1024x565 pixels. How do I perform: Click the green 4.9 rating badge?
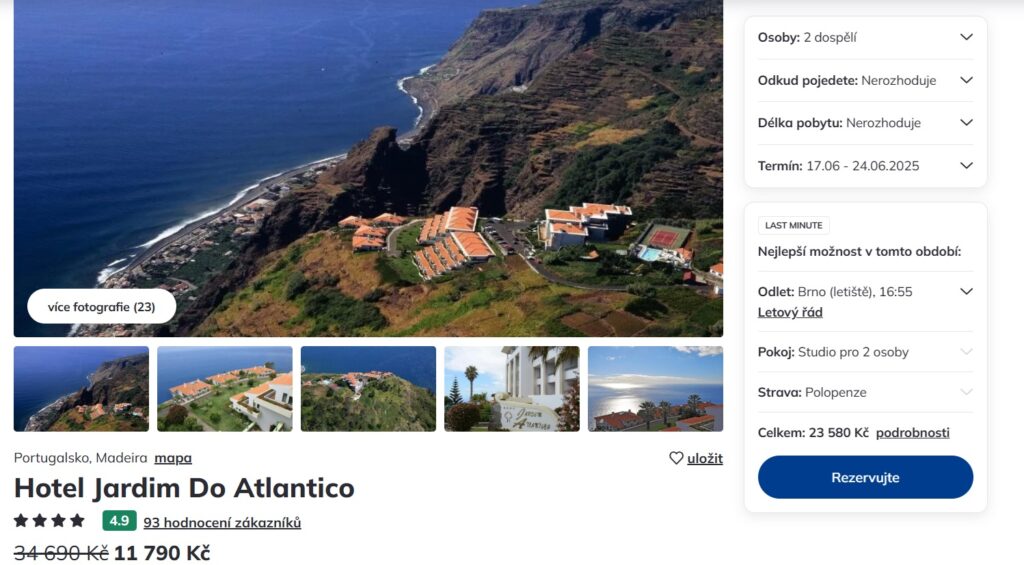(119, 521)
